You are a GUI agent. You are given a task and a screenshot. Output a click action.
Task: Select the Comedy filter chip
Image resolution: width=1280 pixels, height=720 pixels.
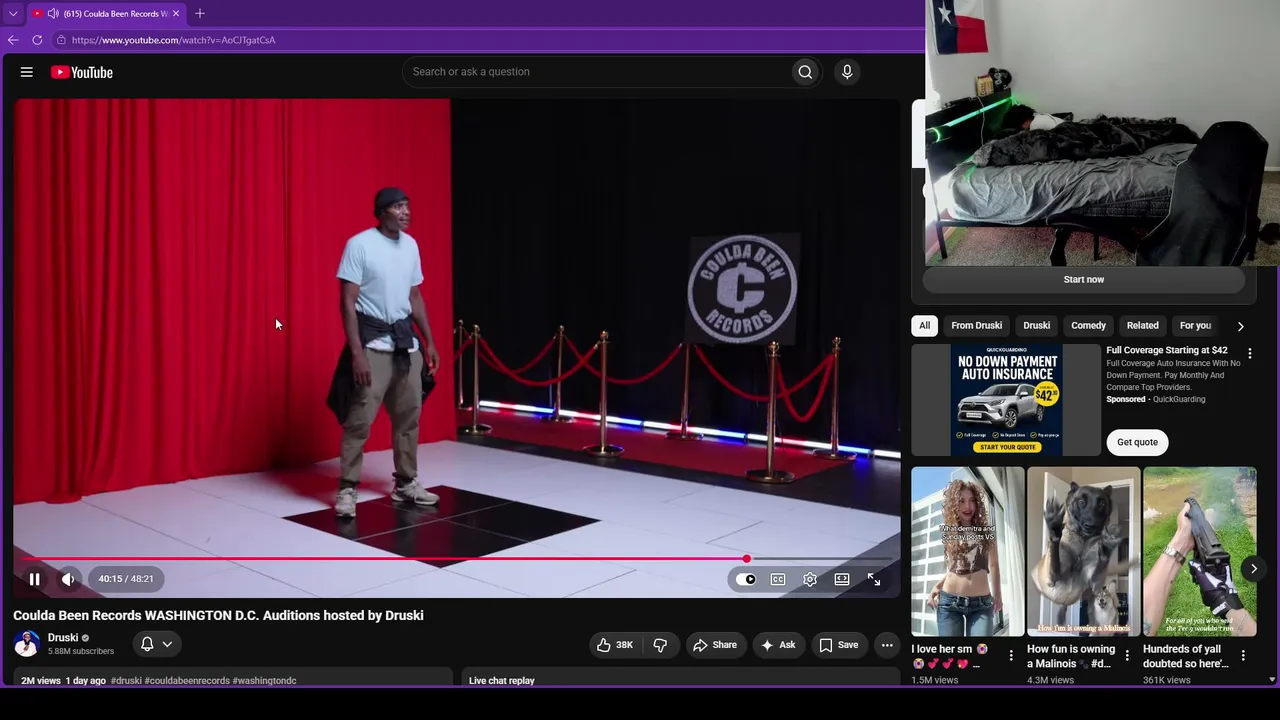1088,325
